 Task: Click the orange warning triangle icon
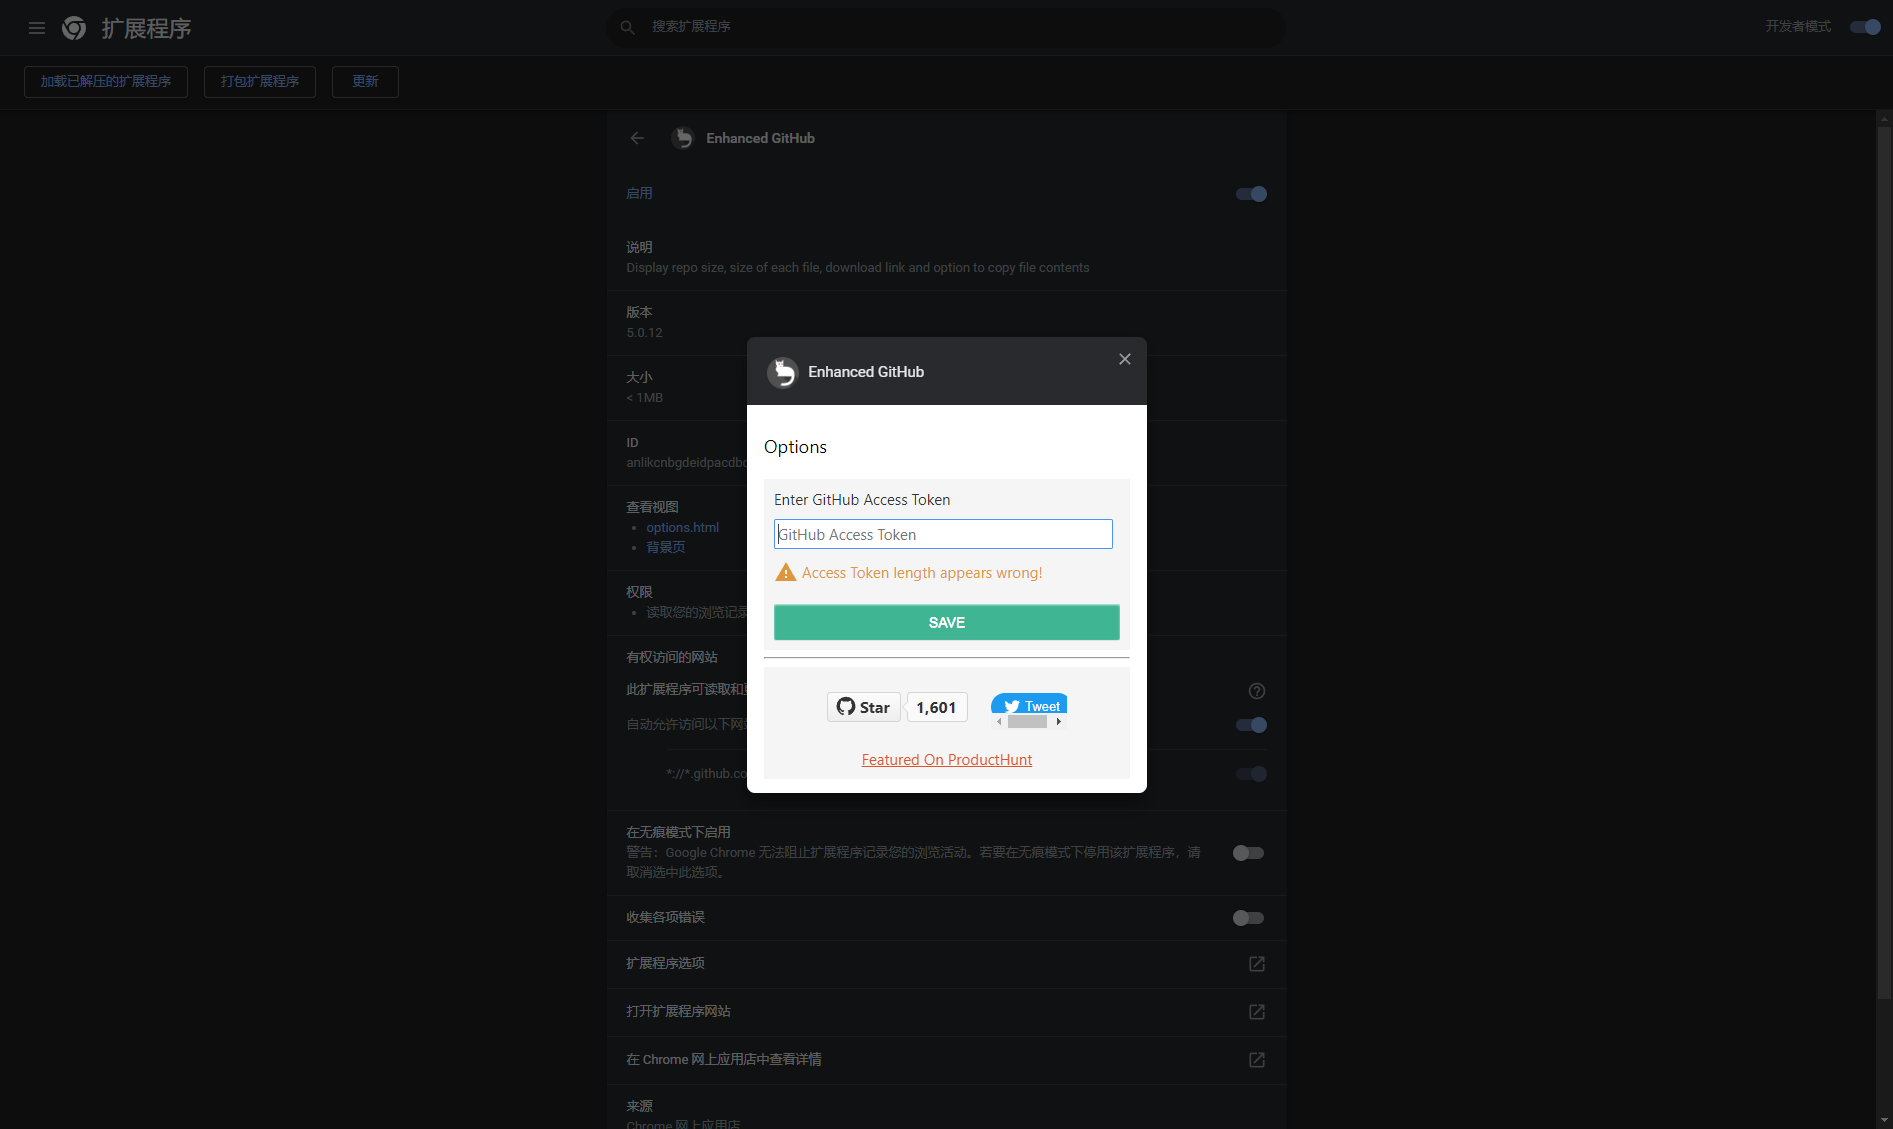pos(786,572)
